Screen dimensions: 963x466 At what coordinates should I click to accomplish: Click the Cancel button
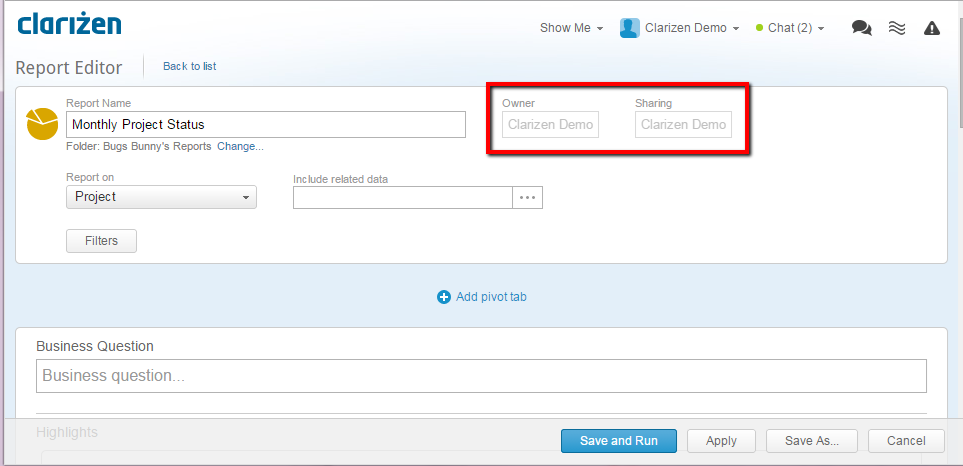[x=906, y=441]
